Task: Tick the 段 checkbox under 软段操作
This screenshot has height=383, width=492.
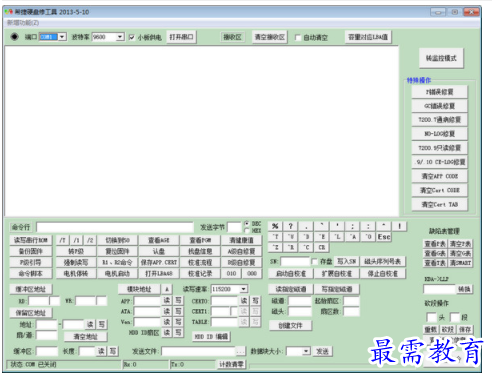Action: (455, 317)
